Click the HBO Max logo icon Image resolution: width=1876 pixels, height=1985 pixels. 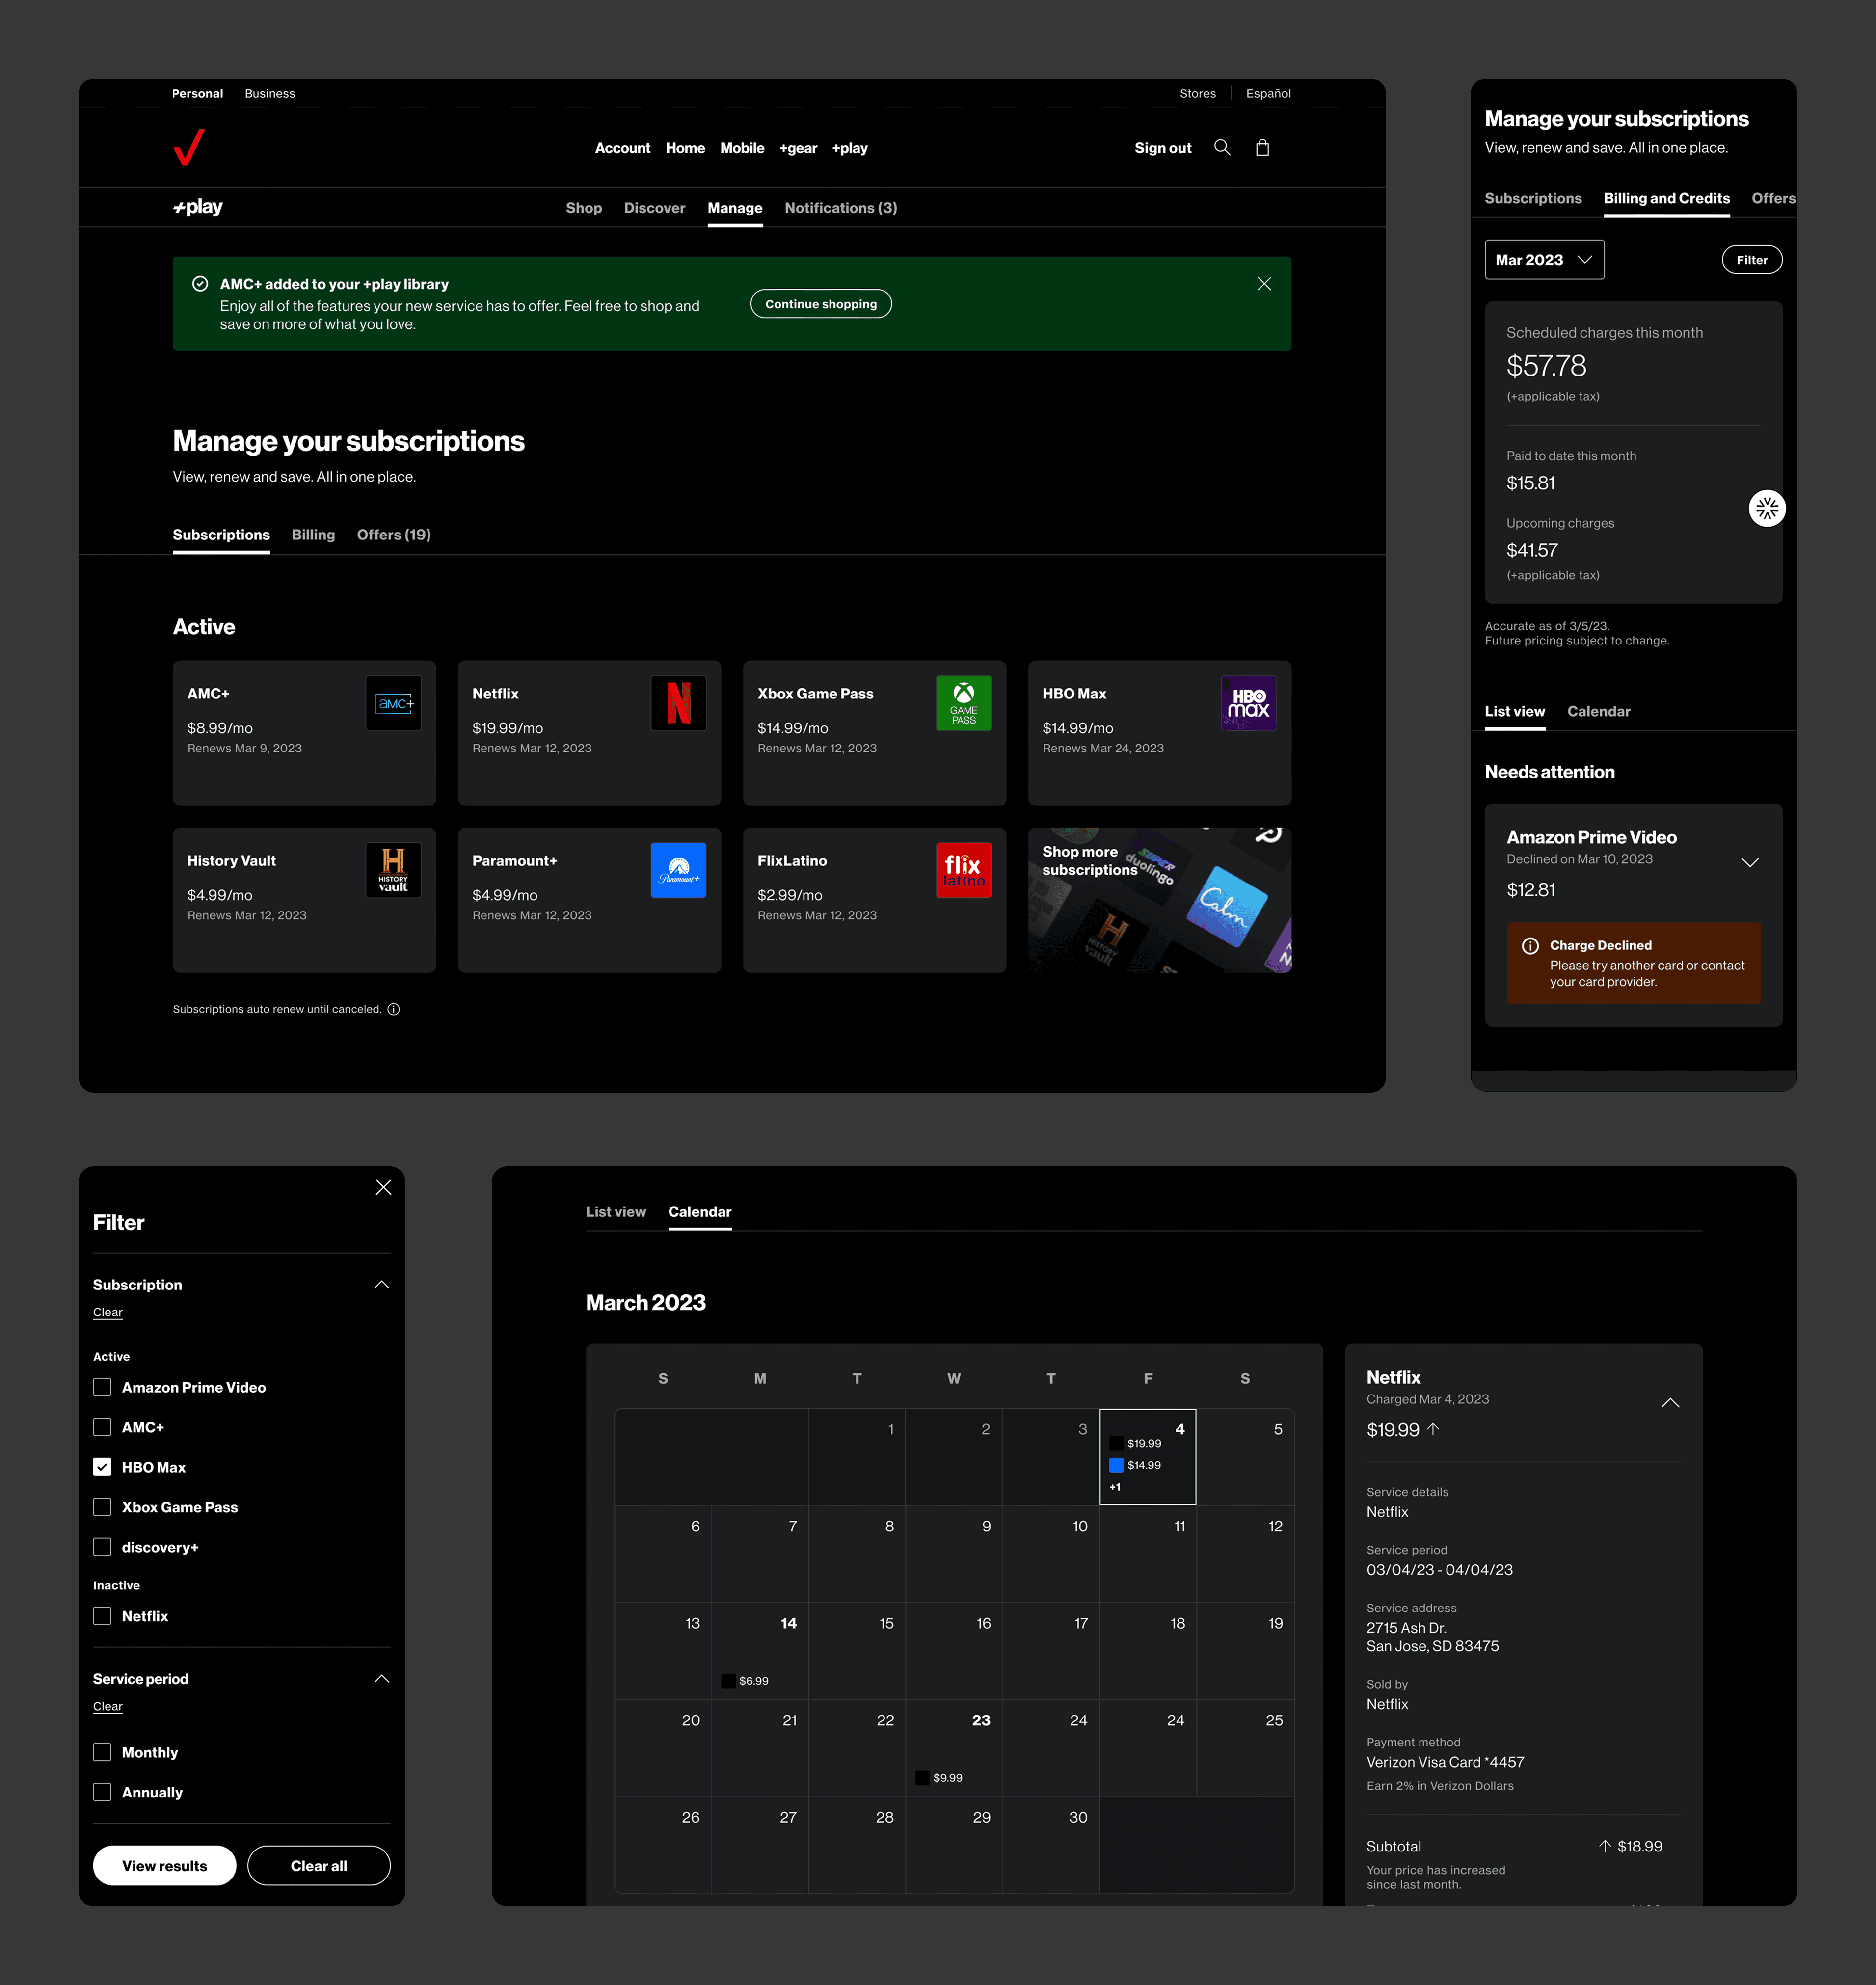[1248, 703]
